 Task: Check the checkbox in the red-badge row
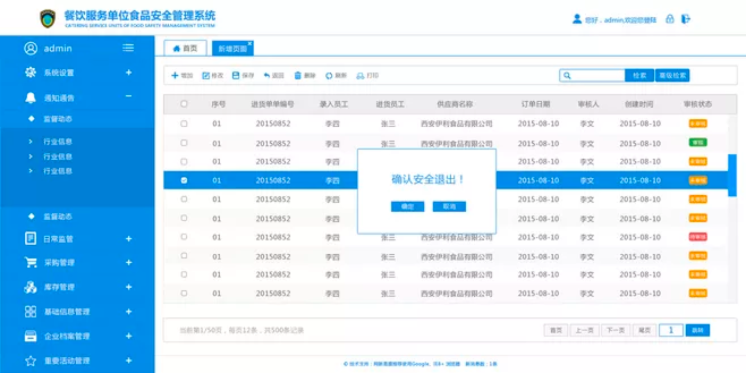[184, 236]
